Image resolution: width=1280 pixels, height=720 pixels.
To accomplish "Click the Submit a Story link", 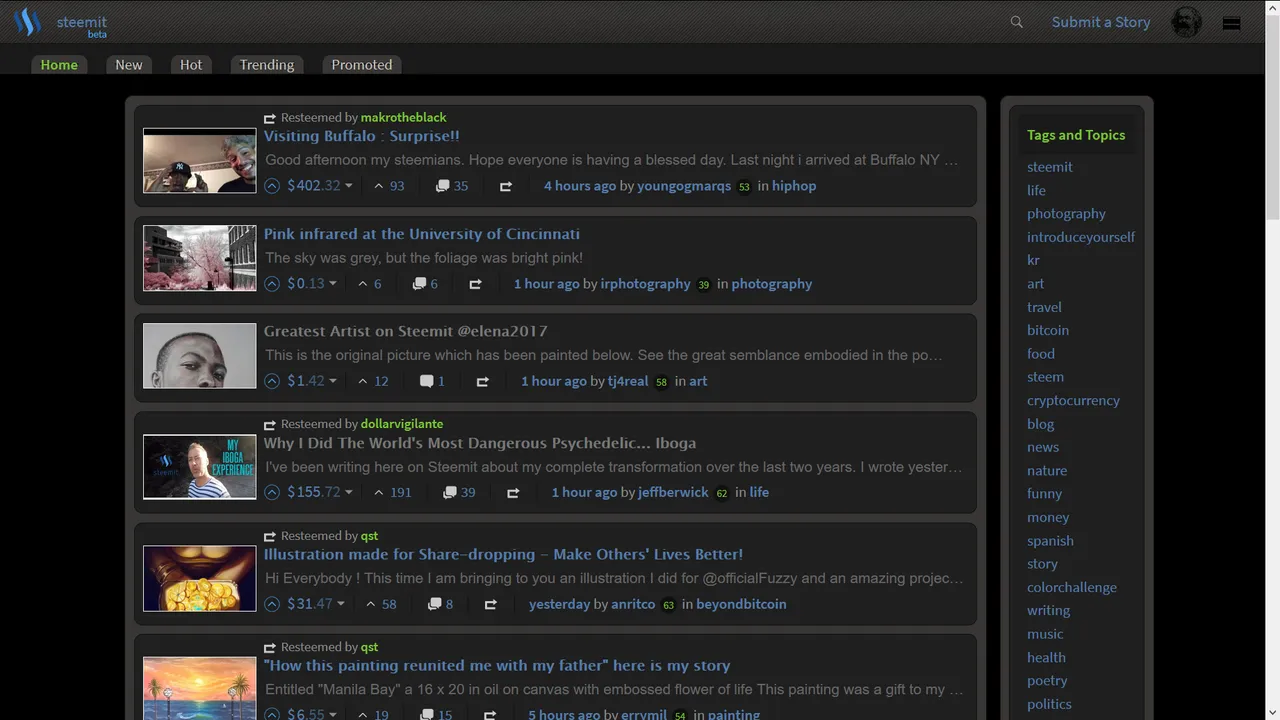I will 1101,22.
